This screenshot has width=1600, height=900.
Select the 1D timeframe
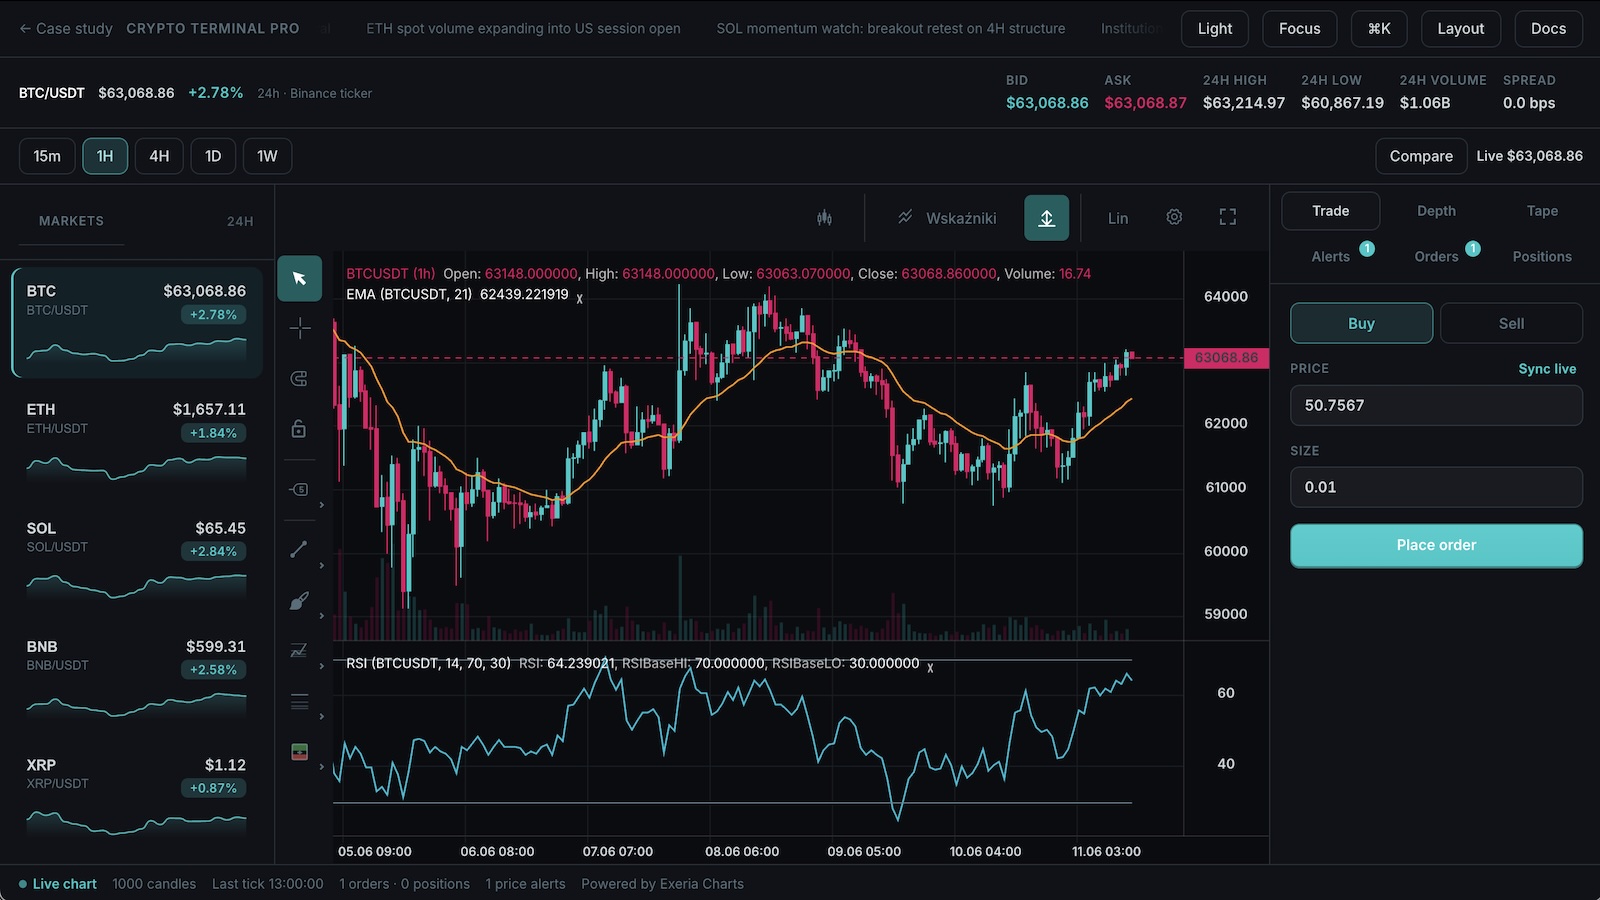pyautogui.click(x=213, y=156)
